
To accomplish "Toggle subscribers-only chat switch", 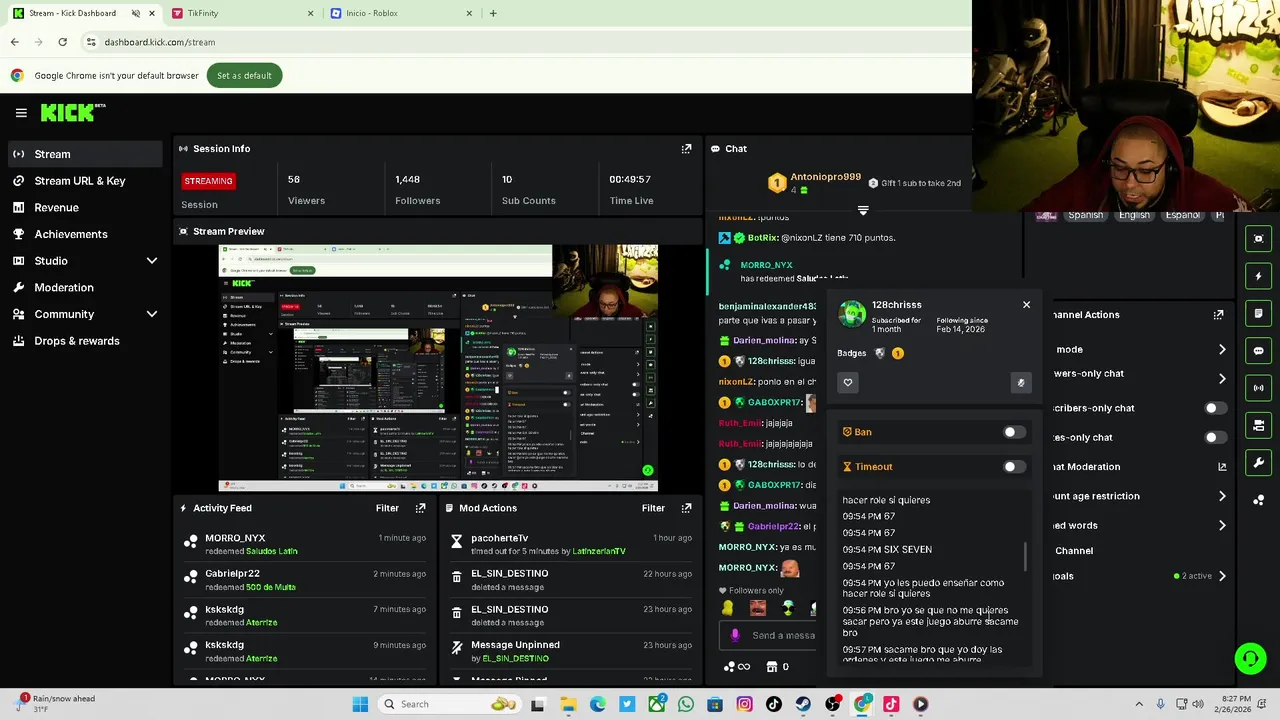I will coord(1215,408).
